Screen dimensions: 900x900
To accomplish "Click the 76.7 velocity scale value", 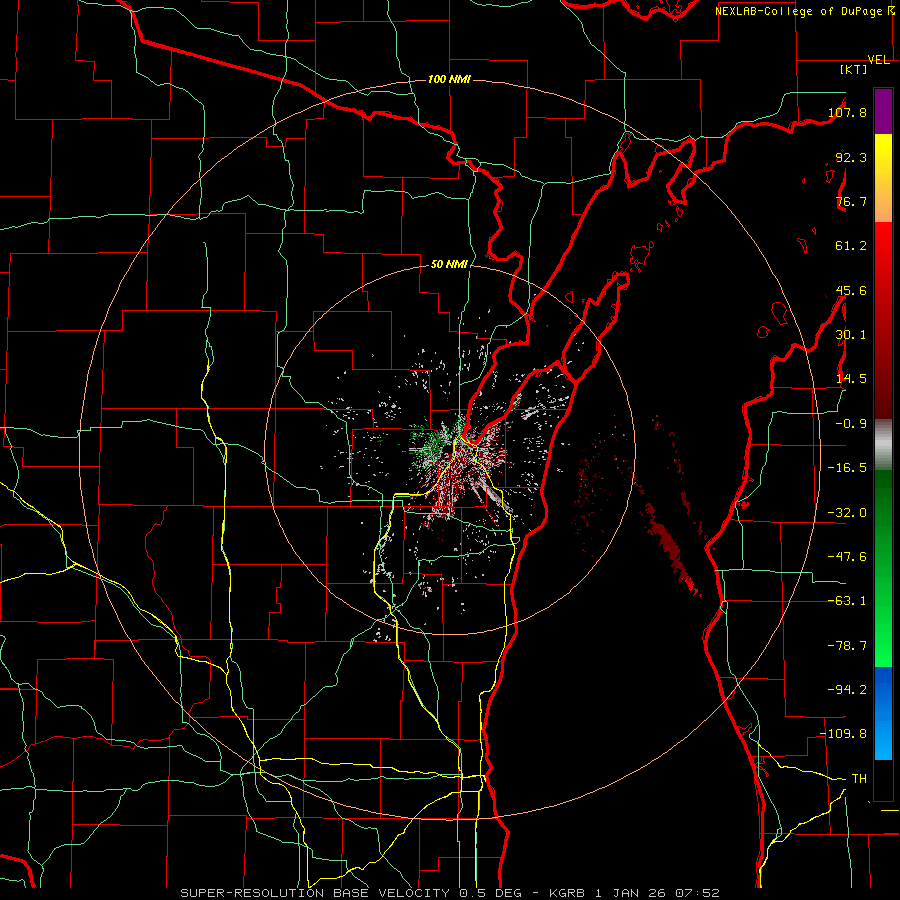I will [851, 201].
